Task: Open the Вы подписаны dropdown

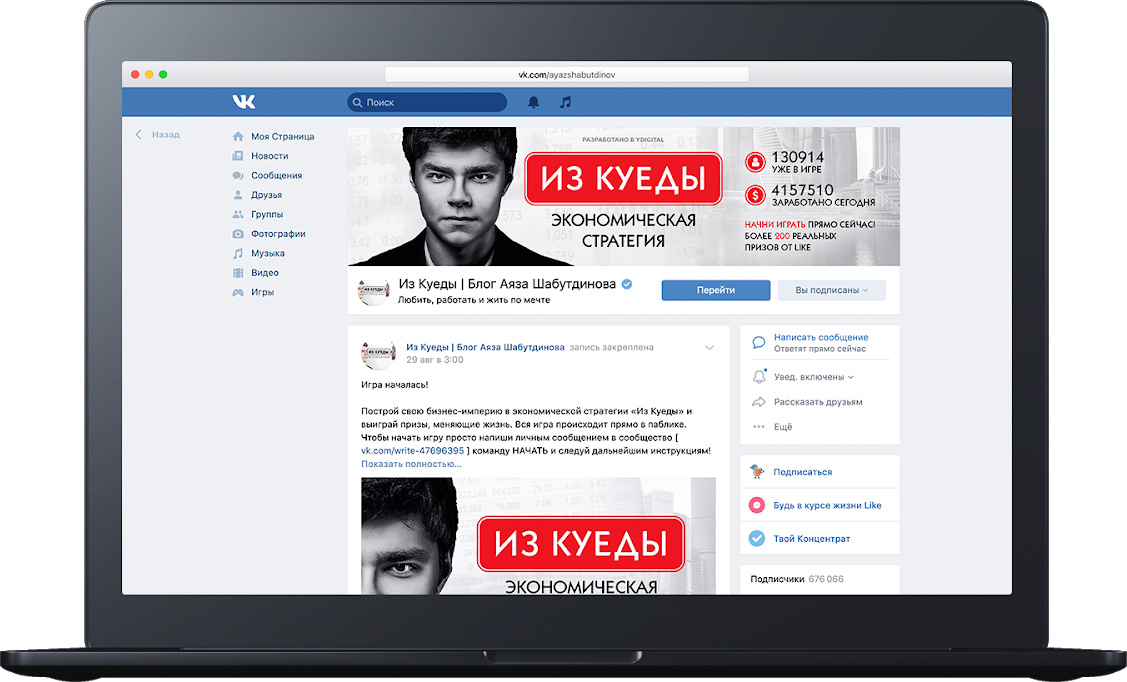Action: (x=832, y=290)
